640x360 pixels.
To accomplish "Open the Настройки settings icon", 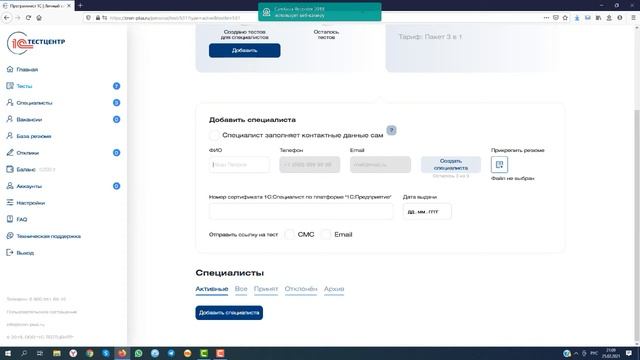I will [10, 202].
